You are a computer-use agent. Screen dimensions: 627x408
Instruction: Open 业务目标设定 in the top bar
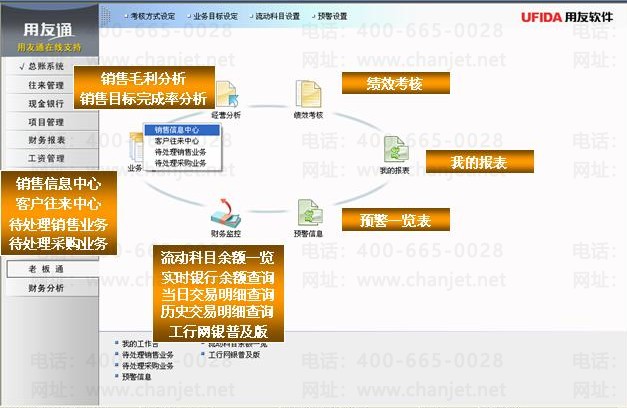point(215,16)
